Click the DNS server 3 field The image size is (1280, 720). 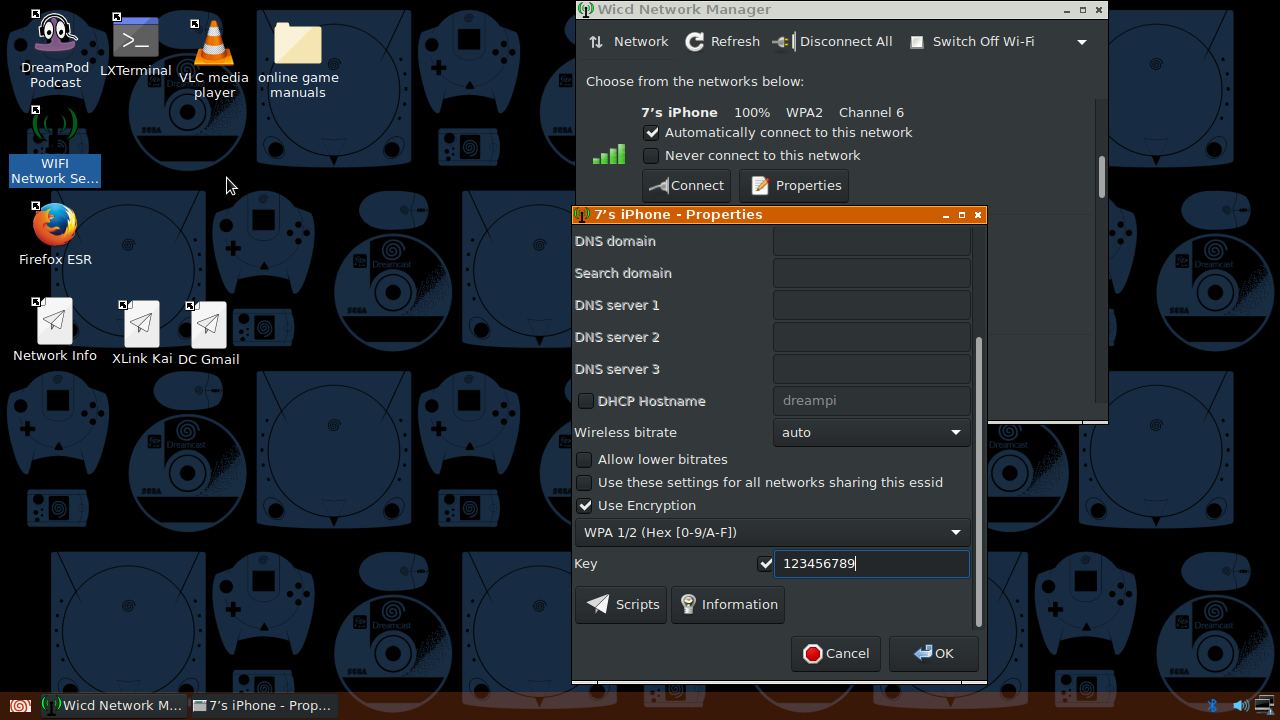pyautogui.click(x=872, y=369)
